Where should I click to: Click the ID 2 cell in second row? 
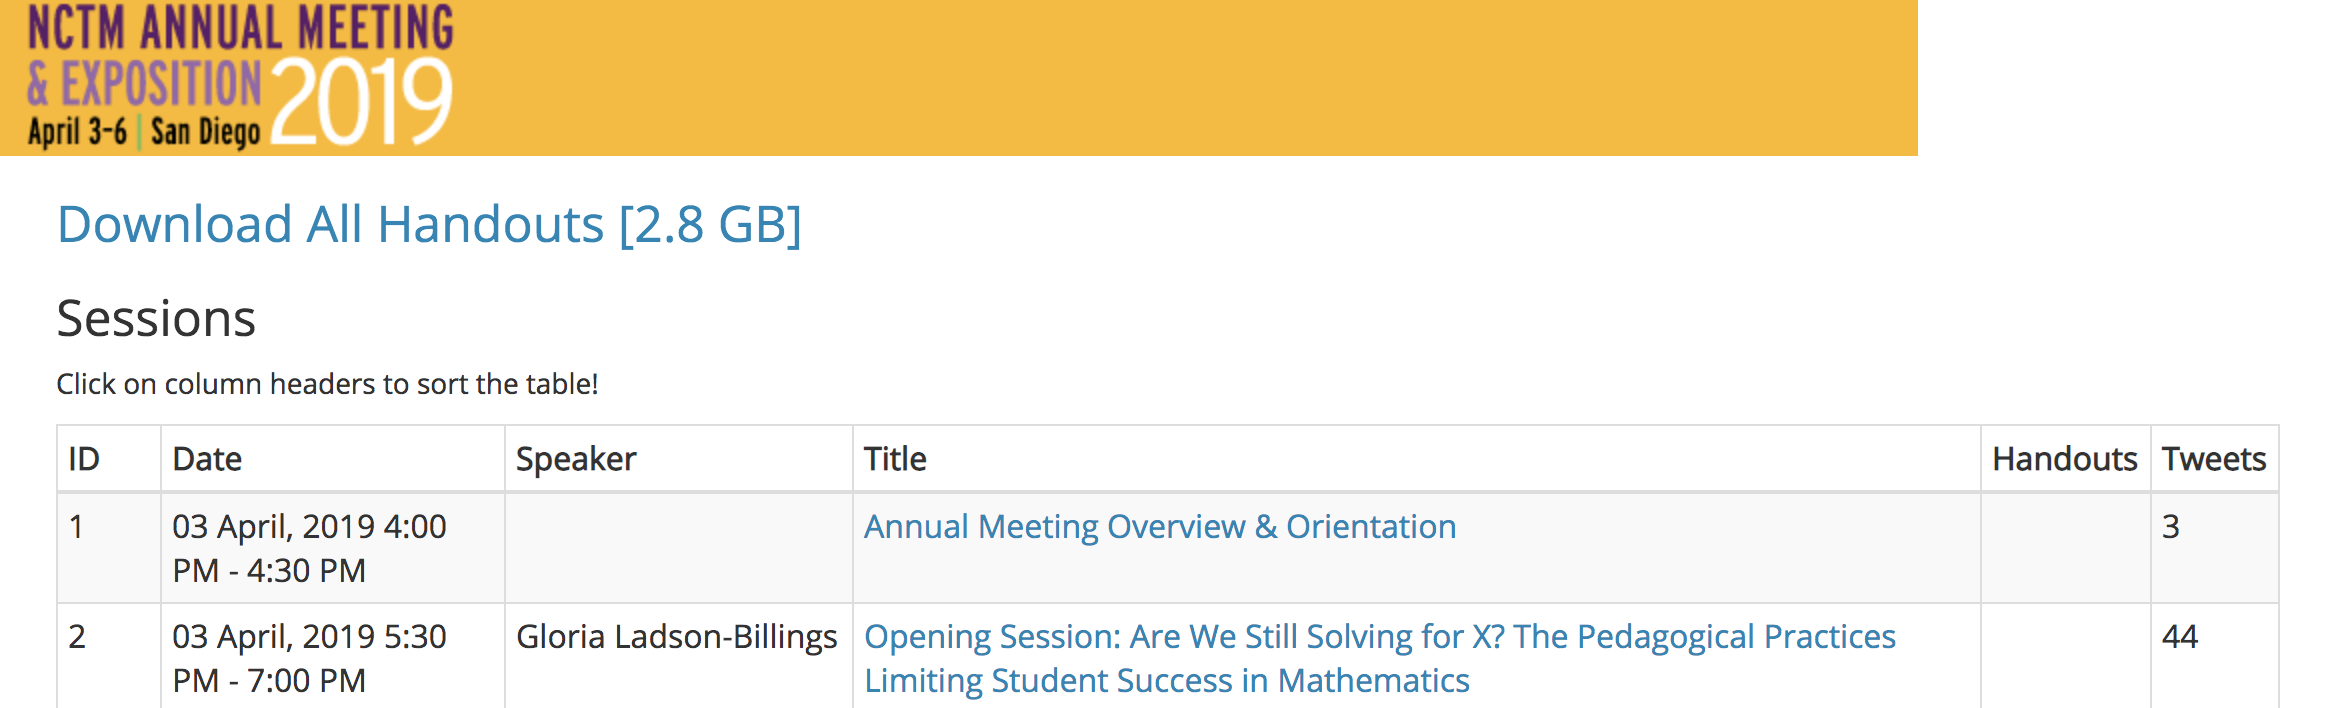(x=77, y=637)
